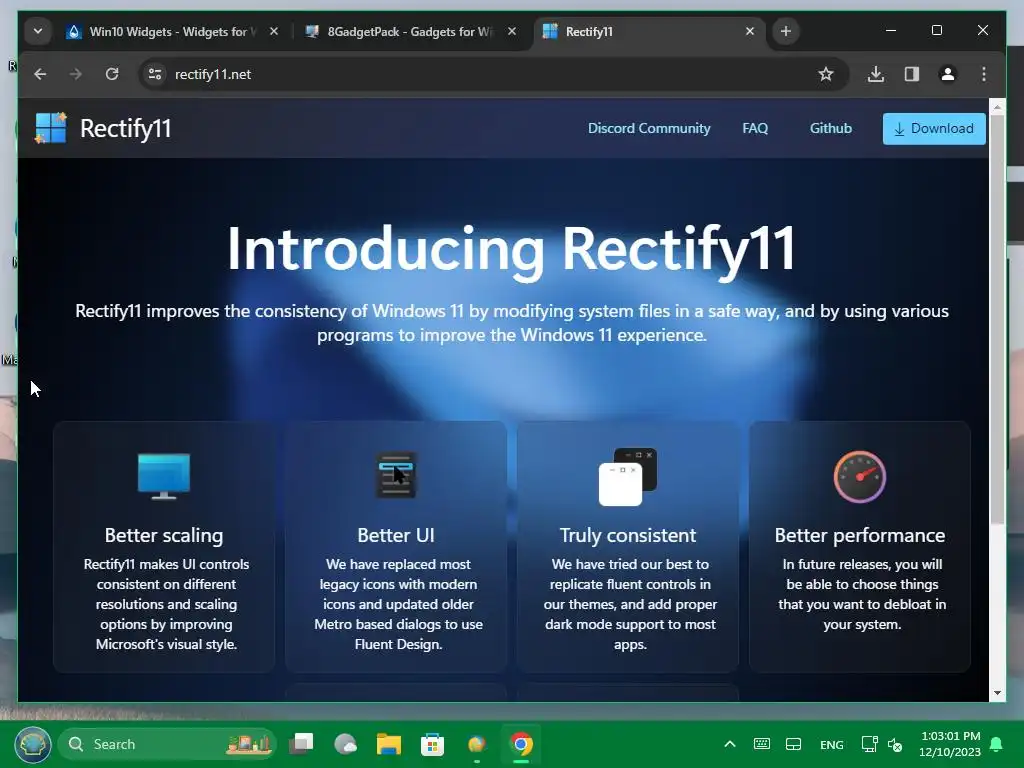Select the Better scaling heading
Viewport: 1024px width, 768px height.
[x=164, y=536]
